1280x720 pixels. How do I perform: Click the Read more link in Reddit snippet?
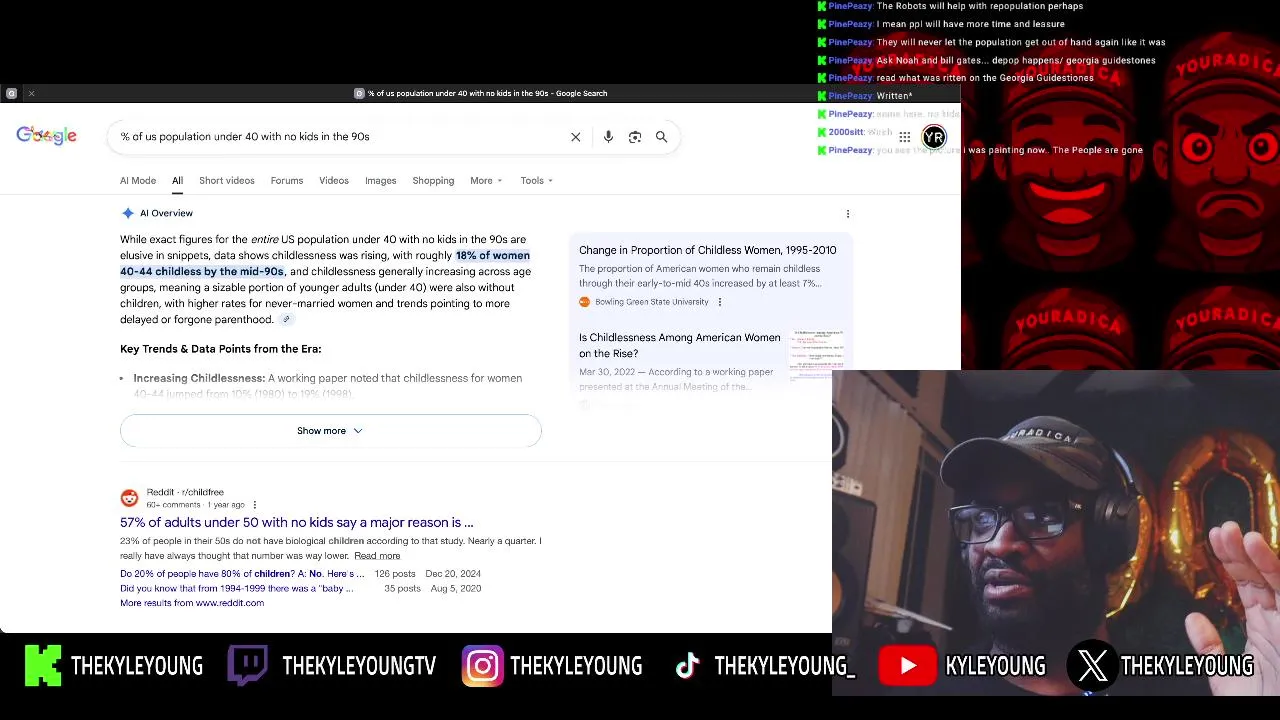coord(377,556)
